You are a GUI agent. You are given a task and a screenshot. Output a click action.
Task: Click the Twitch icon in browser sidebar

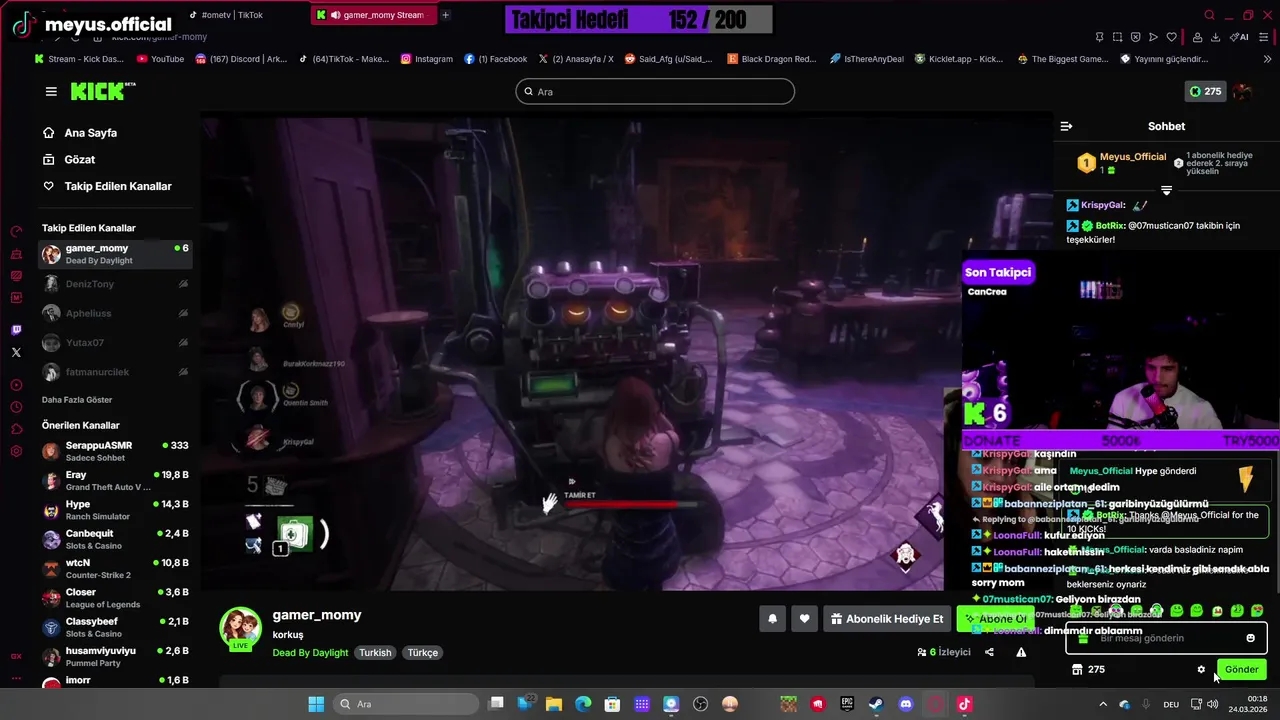pos(16,330)
